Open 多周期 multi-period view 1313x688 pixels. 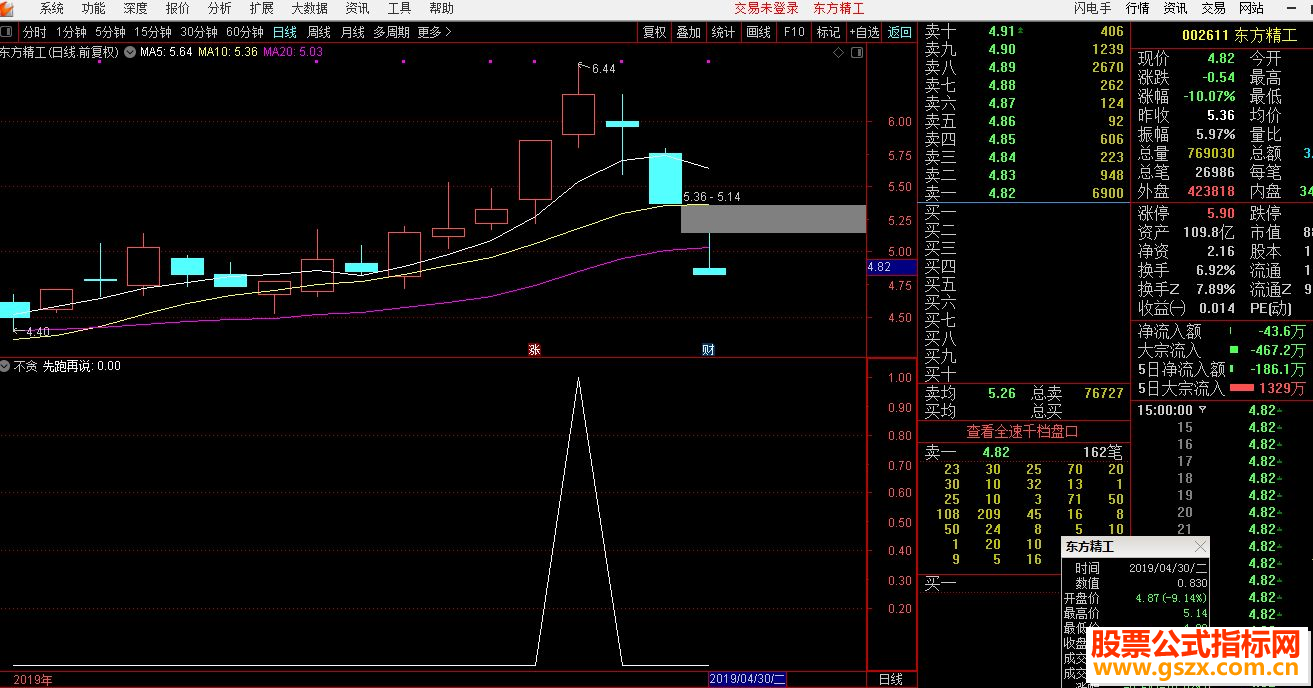point(392,32)
